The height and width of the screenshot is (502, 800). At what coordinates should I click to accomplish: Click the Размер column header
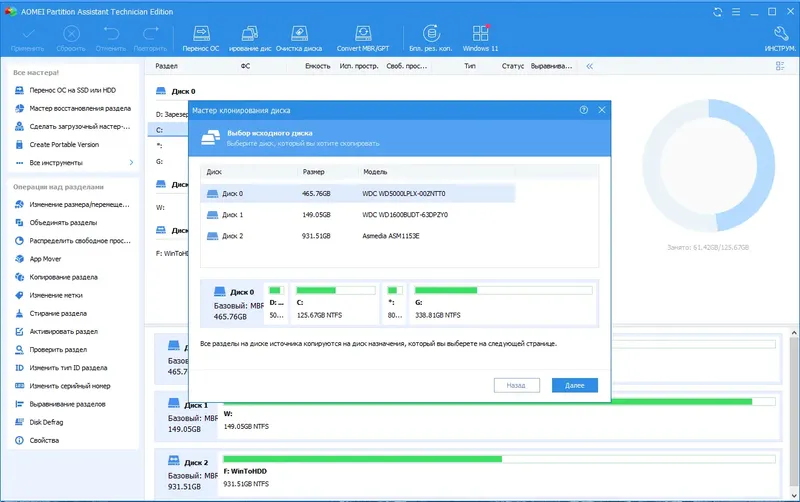coord(313,172)
